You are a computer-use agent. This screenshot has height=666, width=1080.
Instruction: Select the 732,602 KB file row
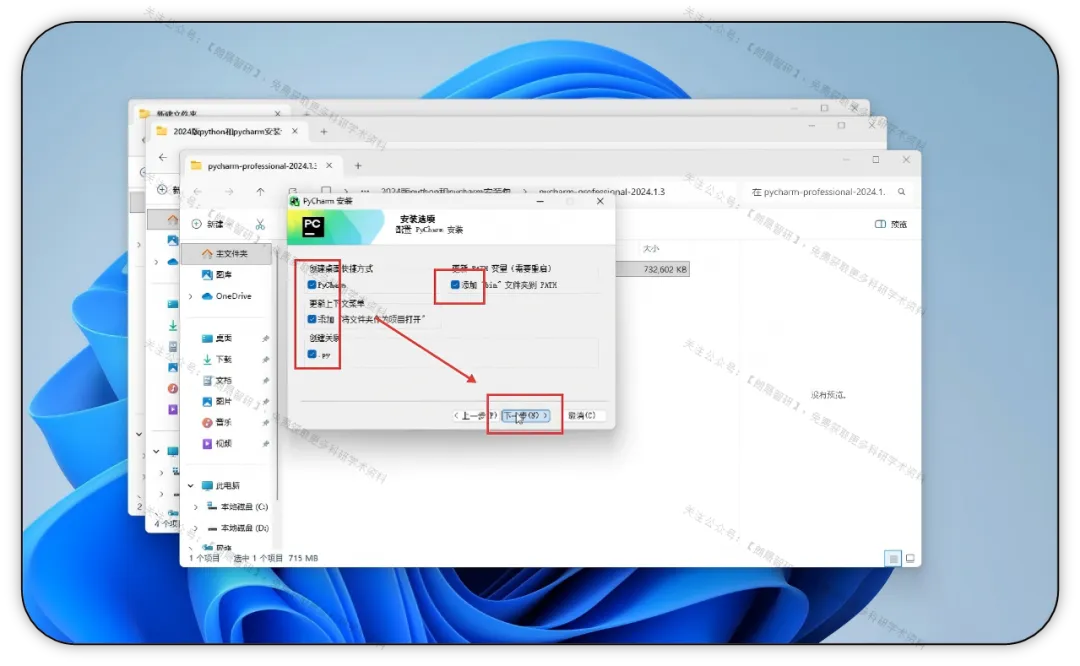[x=652, y=269]
